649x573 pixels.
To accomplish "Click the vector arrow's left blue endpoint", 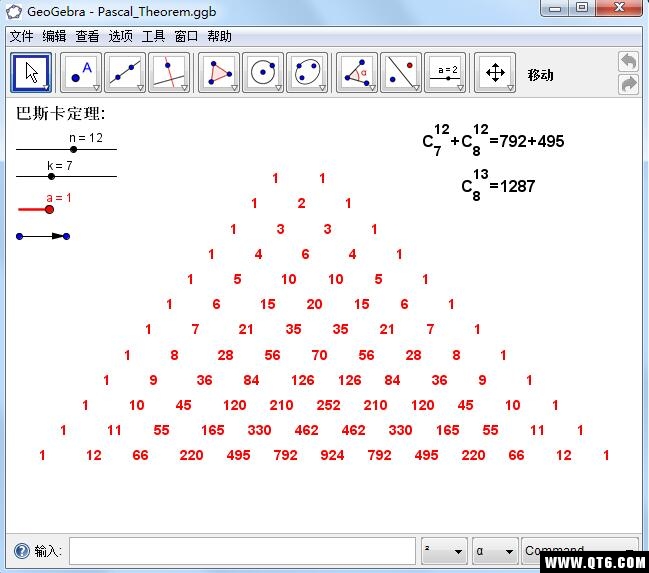I will [x=19, y=236].
